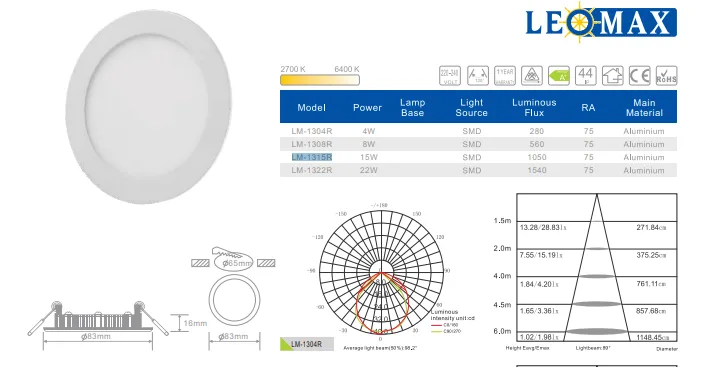Click the 1.02/1.98 lx illuminance value
This screenshot has height=367, width=701.
539,337
